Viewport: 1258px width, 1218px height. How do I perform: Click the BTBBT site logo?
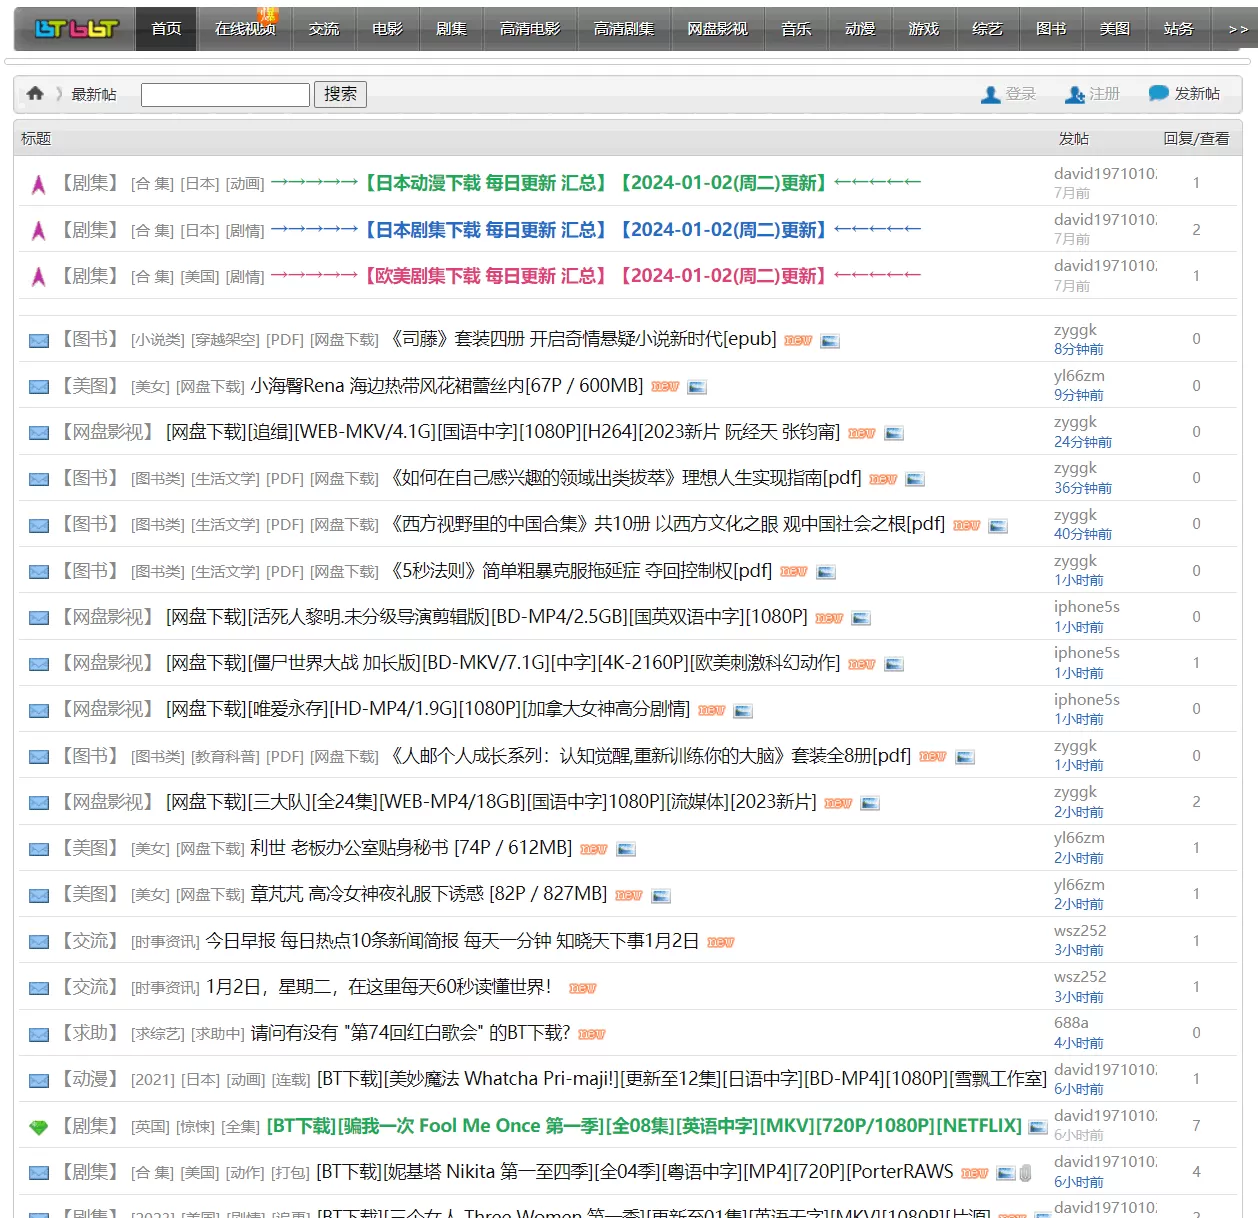(x=76, y=29)
